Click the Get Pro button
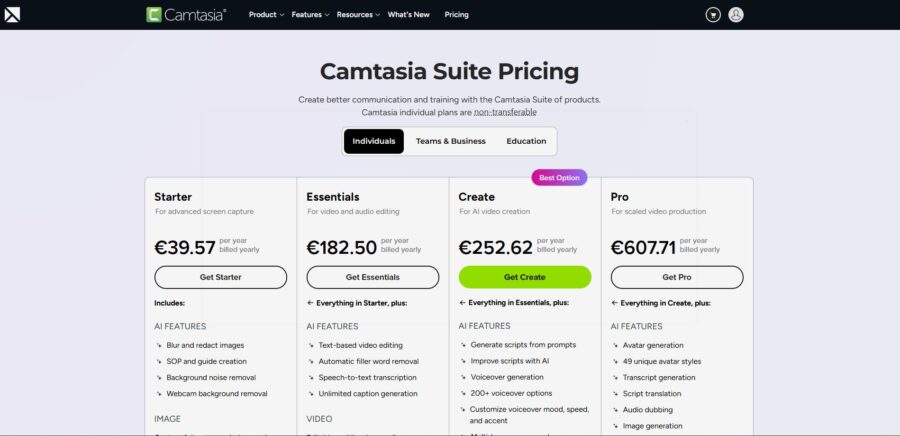 tap(677, 277)
